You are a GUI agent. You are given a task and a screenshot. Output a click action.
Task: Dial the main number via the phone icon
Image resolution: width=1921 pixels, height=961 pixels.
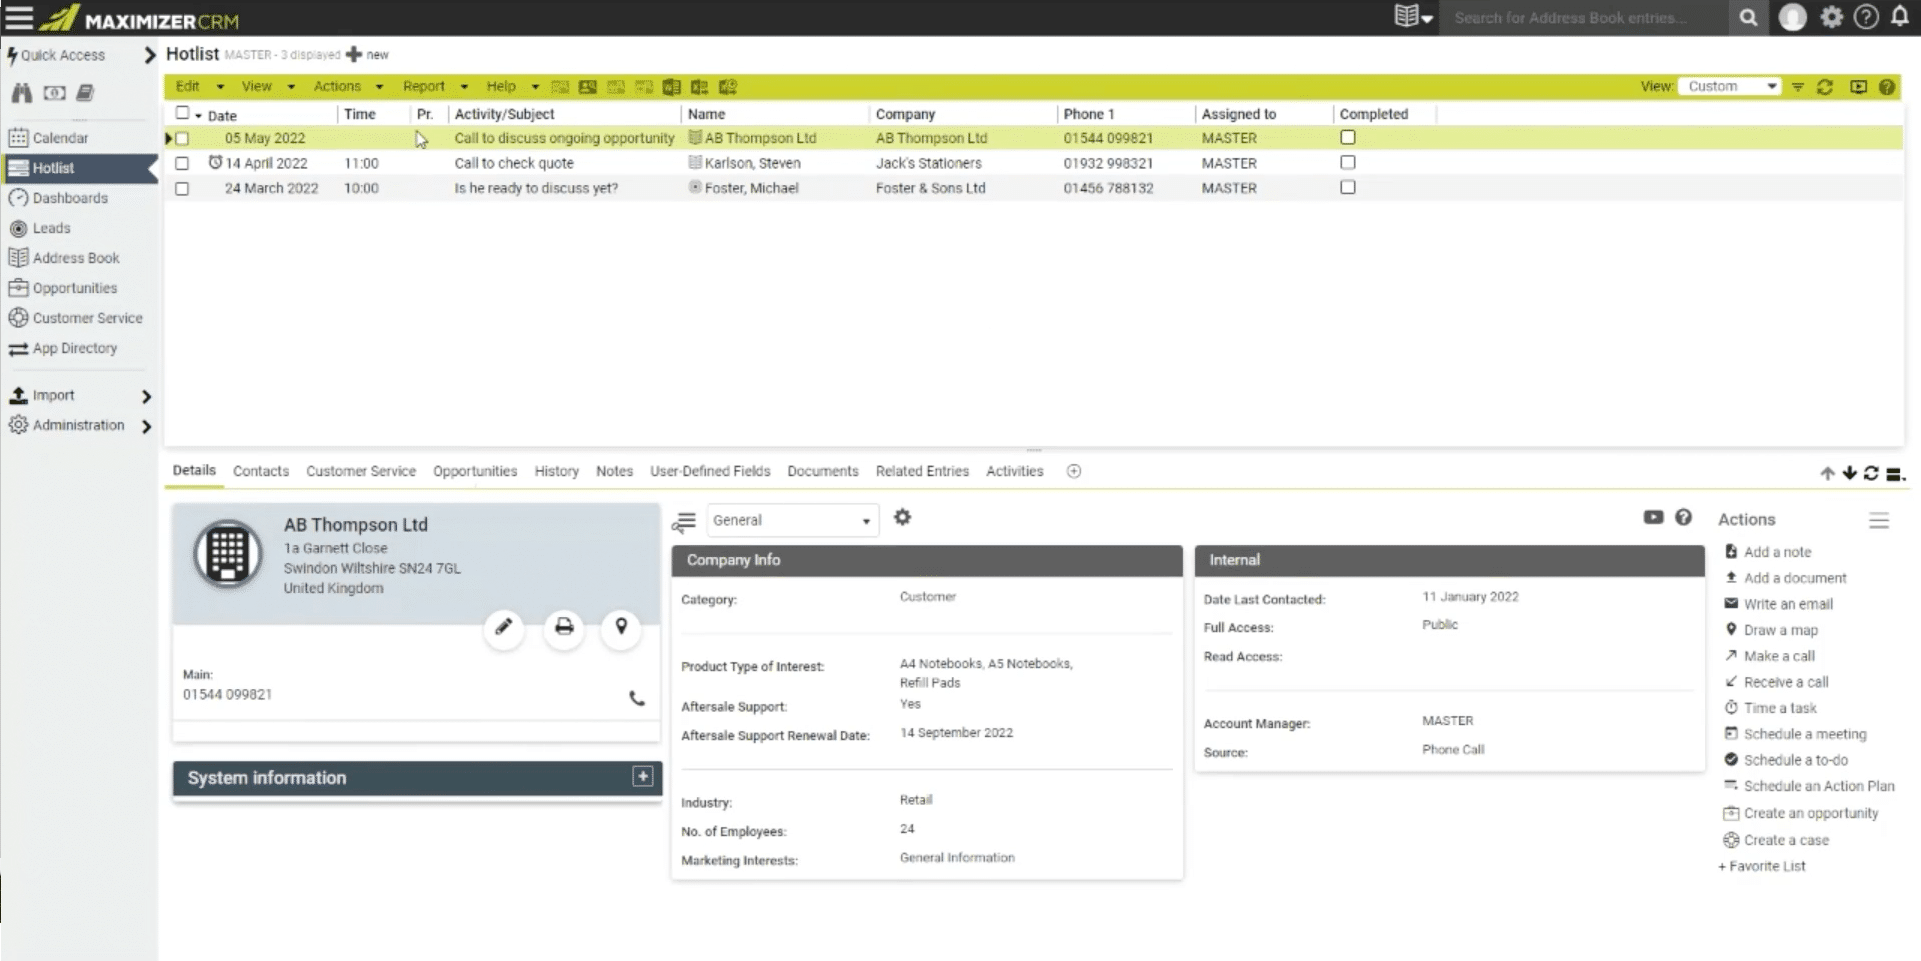tap(637, 698)
